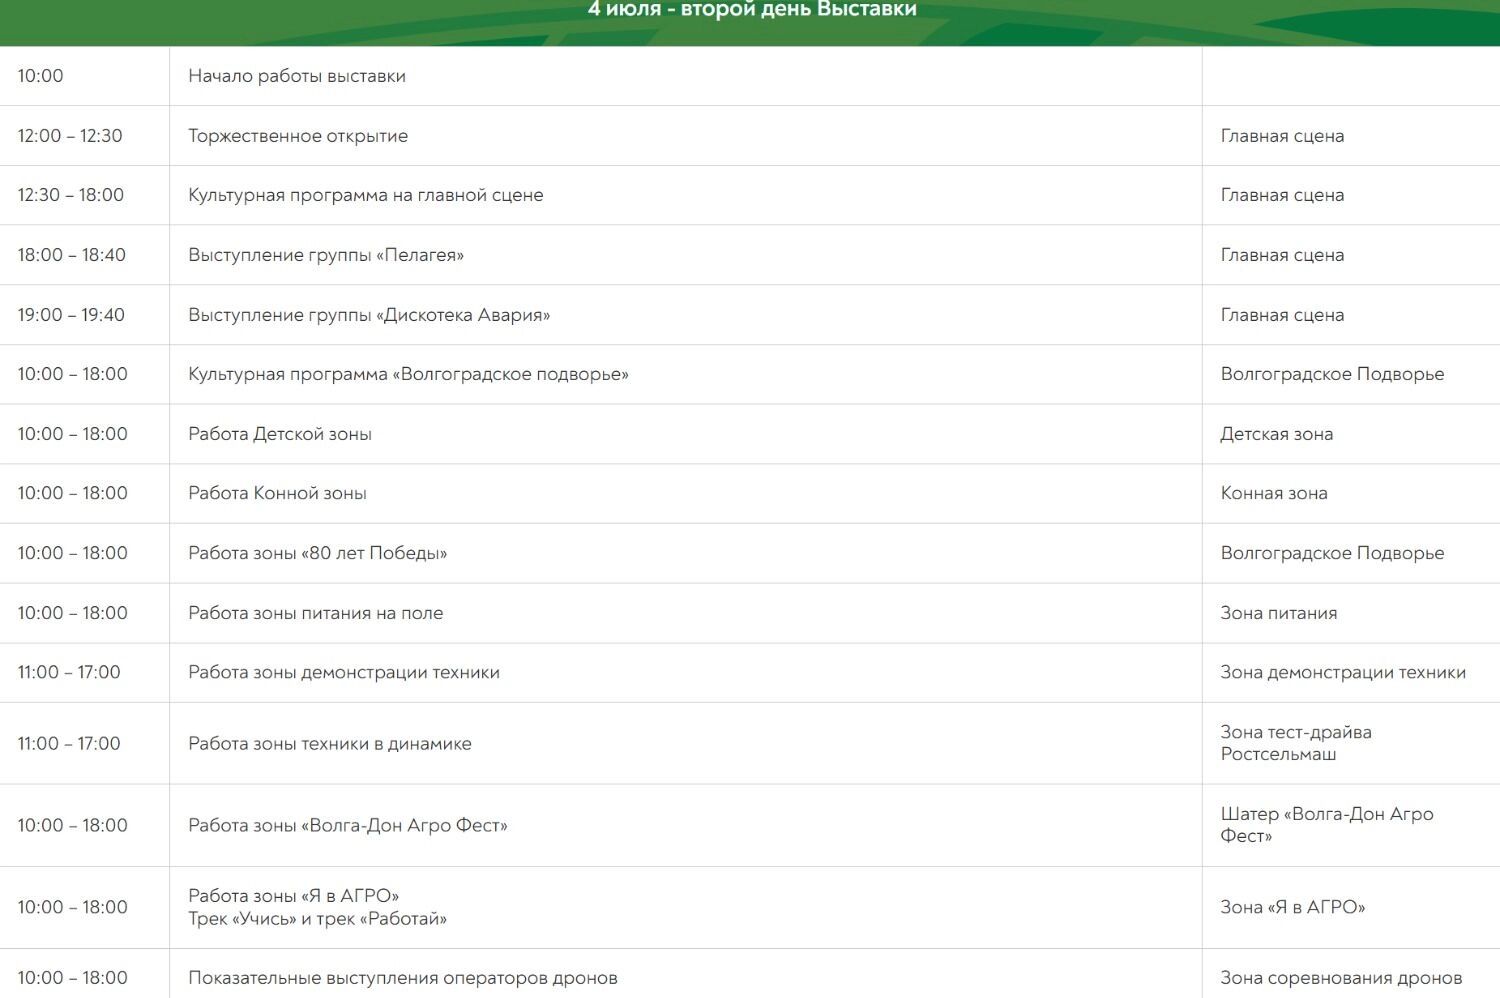This screenshot has width=1500, height=998.
Task: Click 'Работа зоны демонстрации техники' event
Action: (344, 672)
